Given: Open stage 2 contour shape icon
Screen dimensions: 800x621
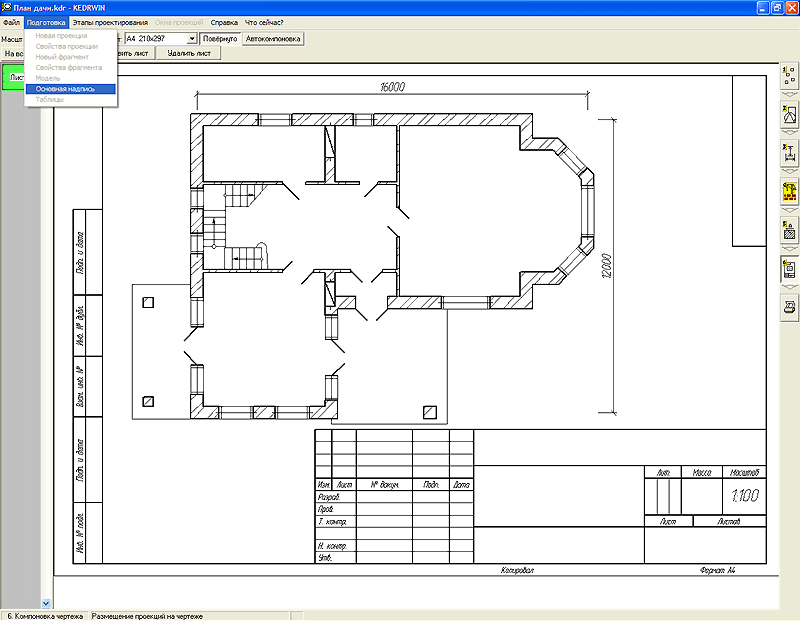Looking at the screenshot, I should pos(789,114).
